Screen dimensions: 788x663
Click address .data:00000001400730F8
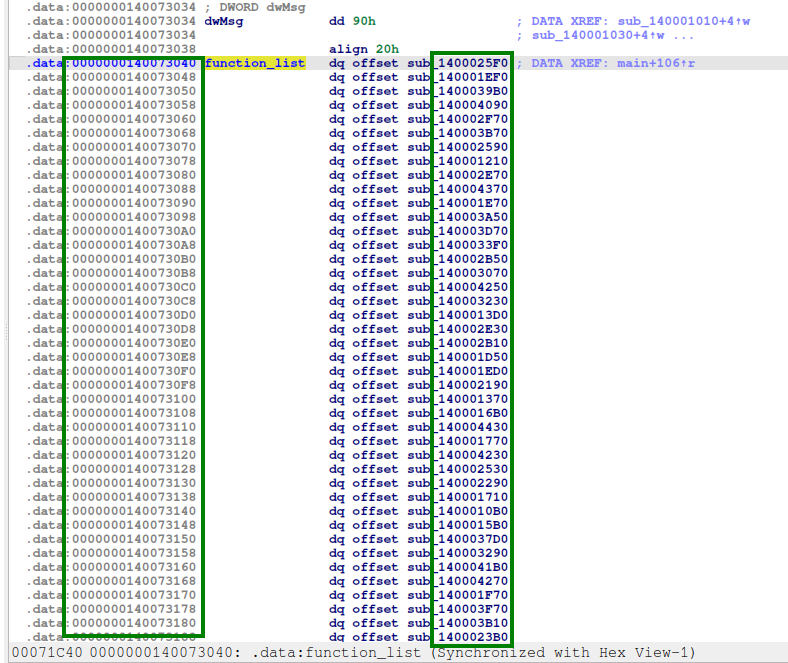tap(111, 385)
